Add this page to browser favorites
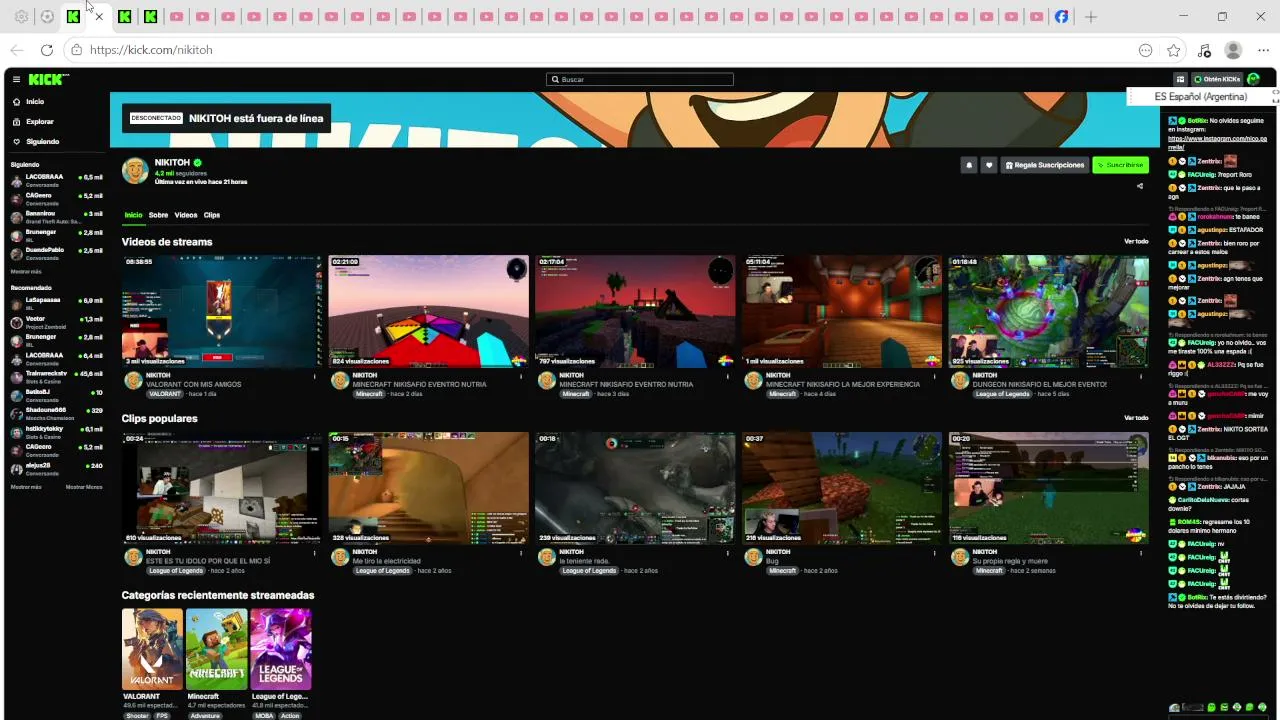The image size is (1280, 720). coord(1174,50)
